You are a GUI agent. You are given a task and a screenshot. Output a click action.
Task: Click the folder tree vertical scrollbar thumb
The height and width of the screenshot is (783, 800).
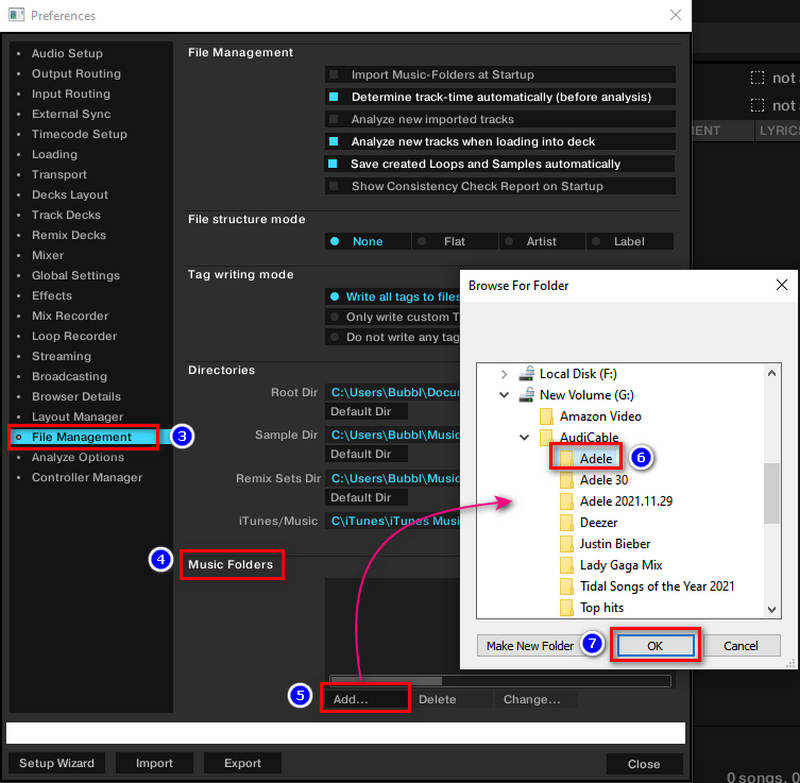point(771,493)
